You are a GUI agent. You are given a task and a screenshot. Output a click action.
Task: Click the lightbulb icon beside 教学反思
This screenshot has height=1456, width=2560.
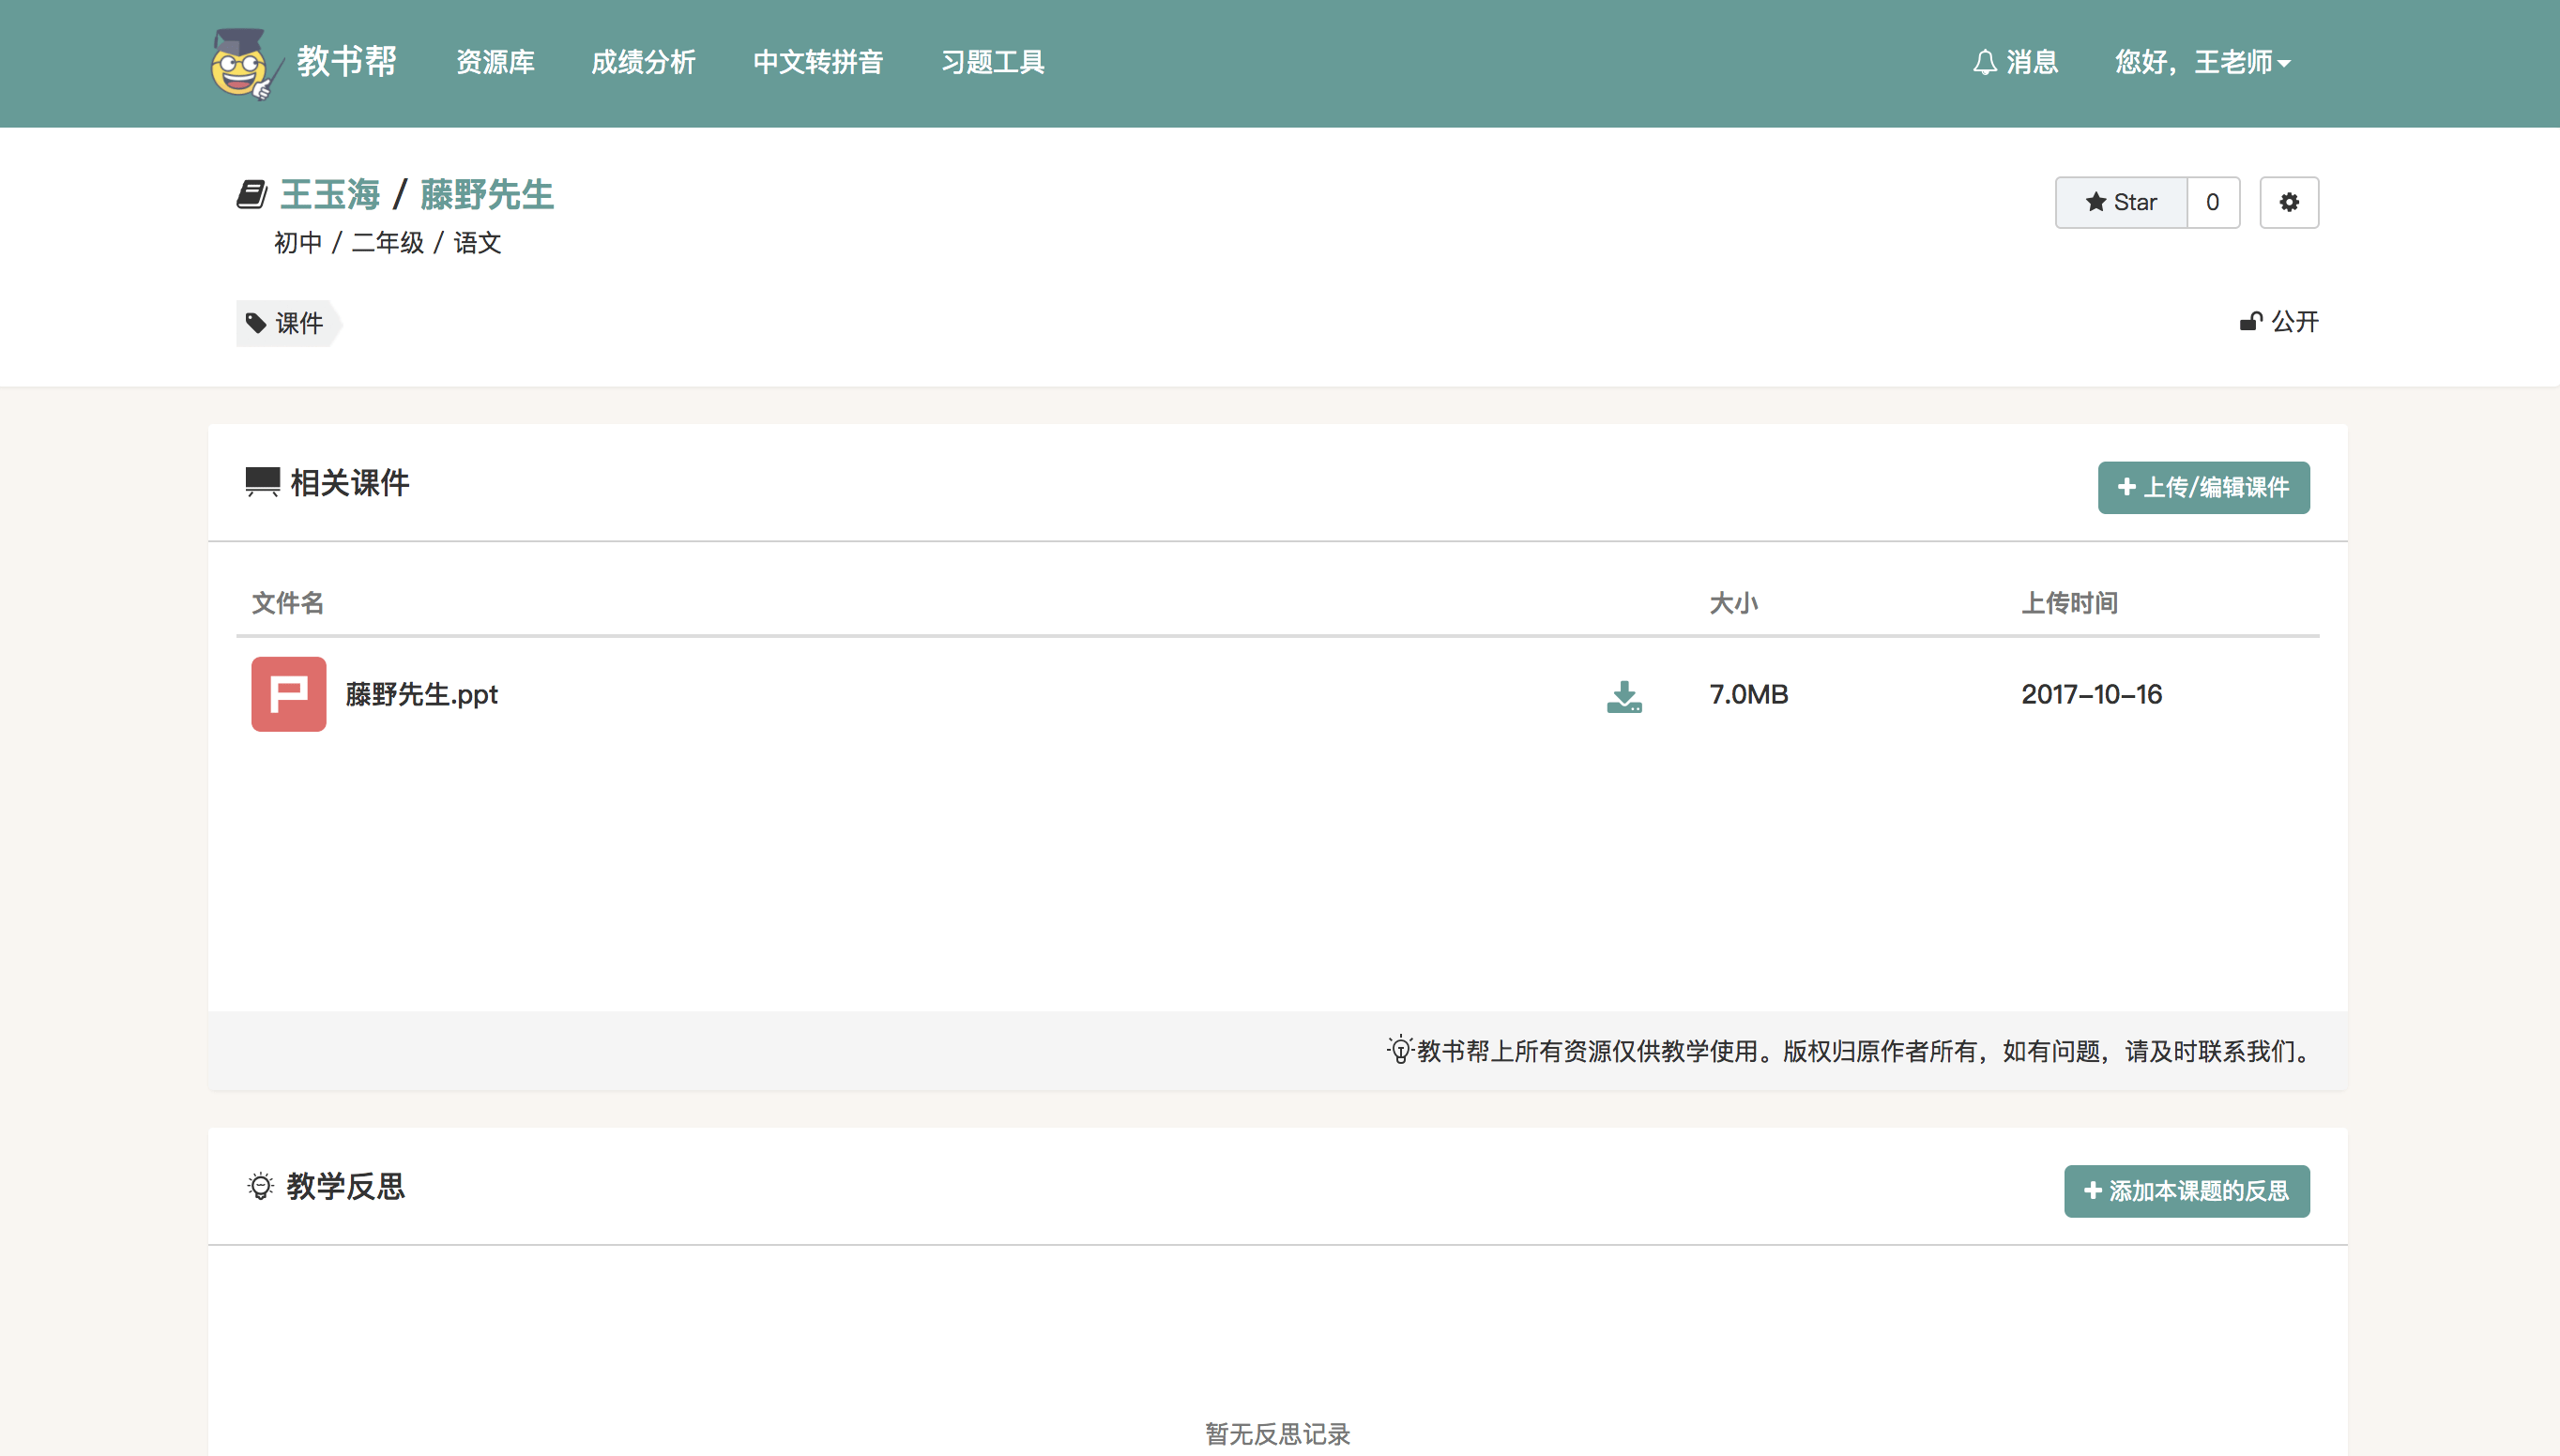tap(260, 1186)
